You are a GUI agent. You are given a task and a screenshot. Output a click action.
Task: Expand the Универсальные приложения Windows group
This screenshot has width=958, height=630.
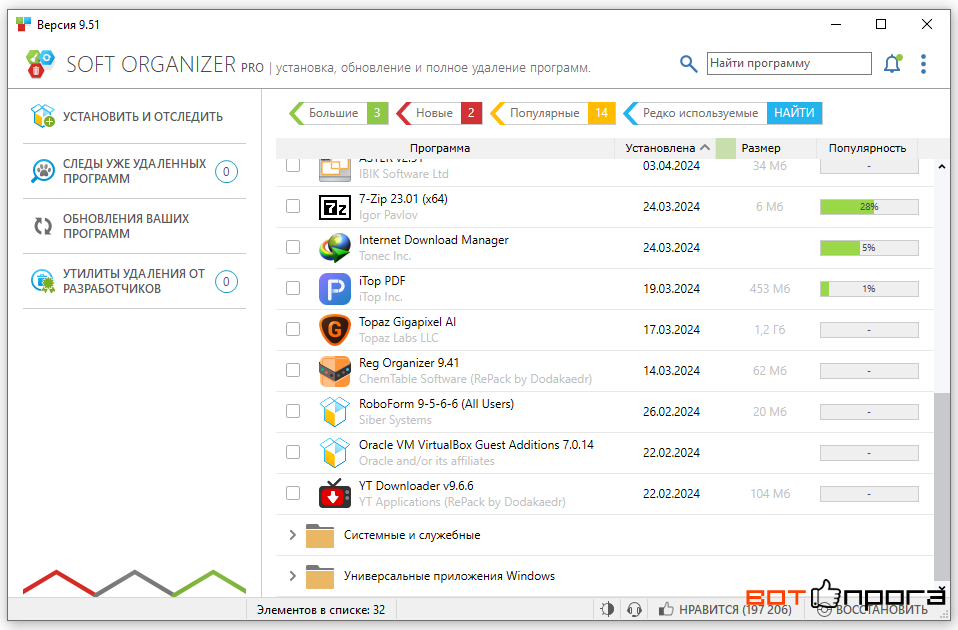pos(293,576)
